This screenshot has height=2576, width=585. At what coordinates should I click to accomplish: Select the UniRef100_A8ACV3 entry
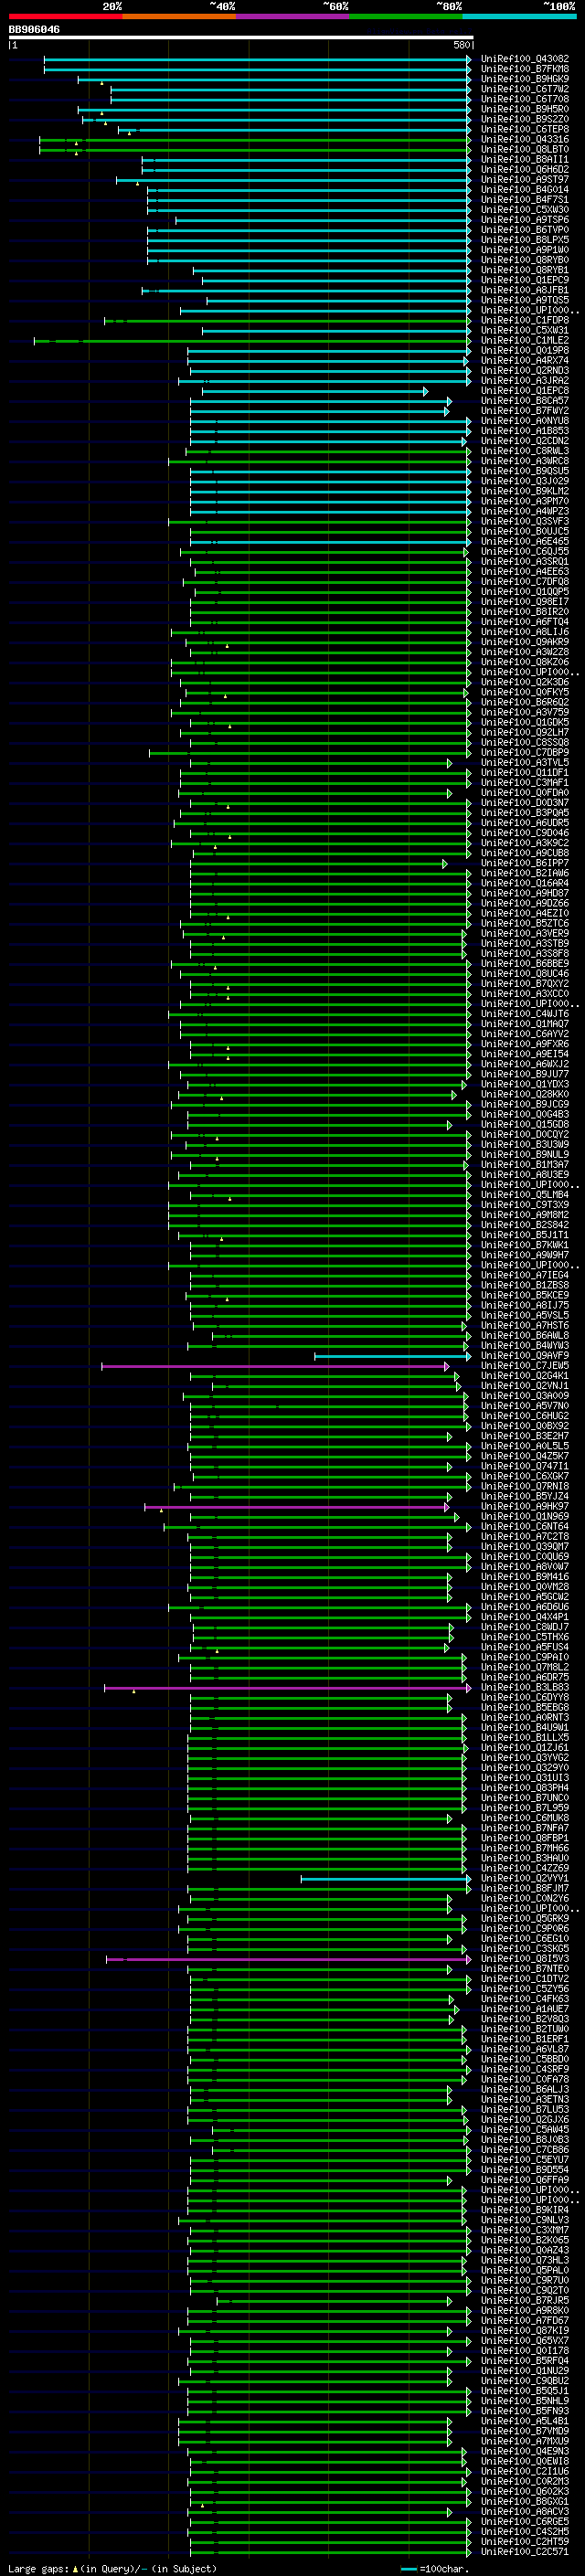tap(525, 2512)
